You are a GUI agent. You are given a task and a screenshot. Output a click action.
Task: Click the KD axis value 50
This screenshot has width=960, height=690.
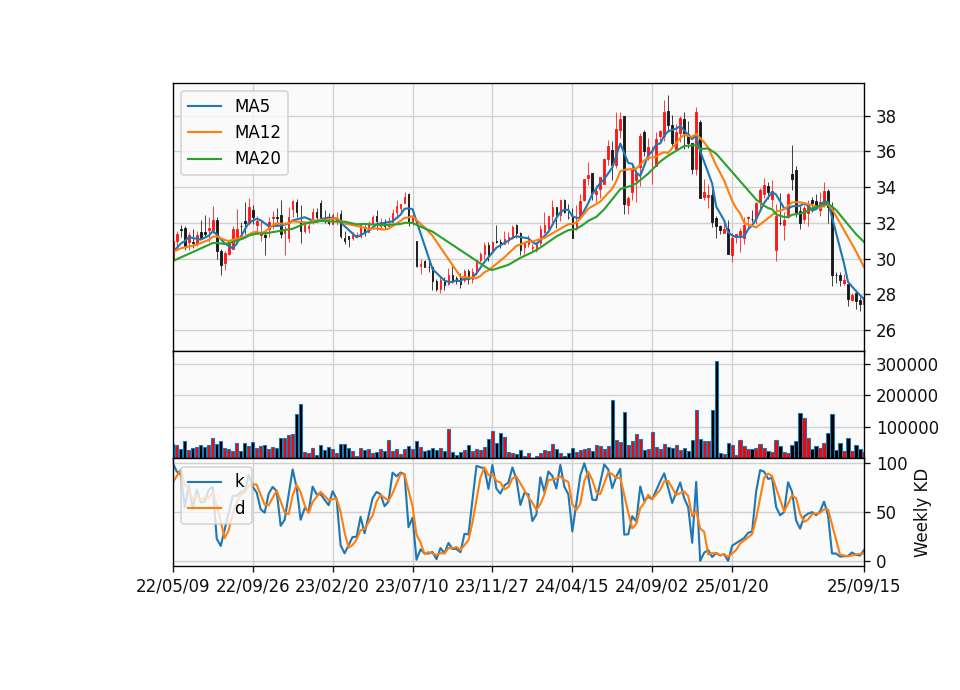tap(886, 513)
